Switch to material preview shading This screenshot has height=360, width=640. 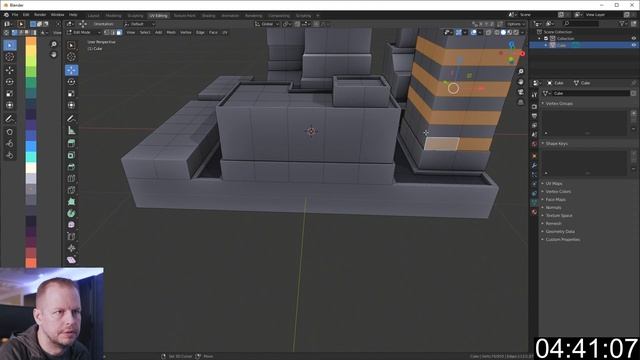pos(510,32)
